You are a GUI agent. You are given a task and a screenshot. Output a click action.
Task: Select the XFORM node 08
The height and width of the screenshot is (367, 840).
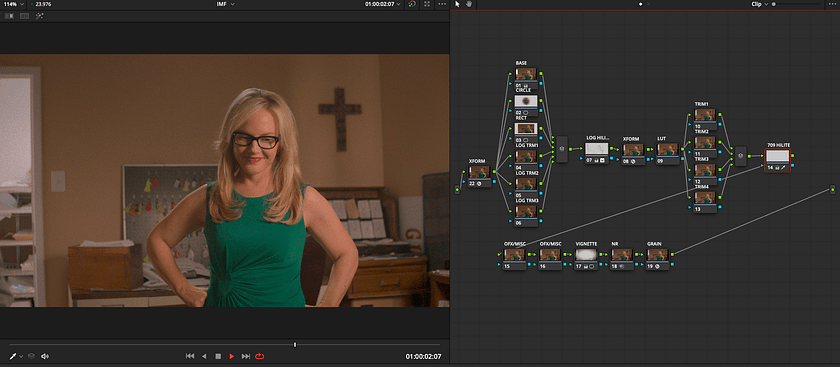[633, 154]
